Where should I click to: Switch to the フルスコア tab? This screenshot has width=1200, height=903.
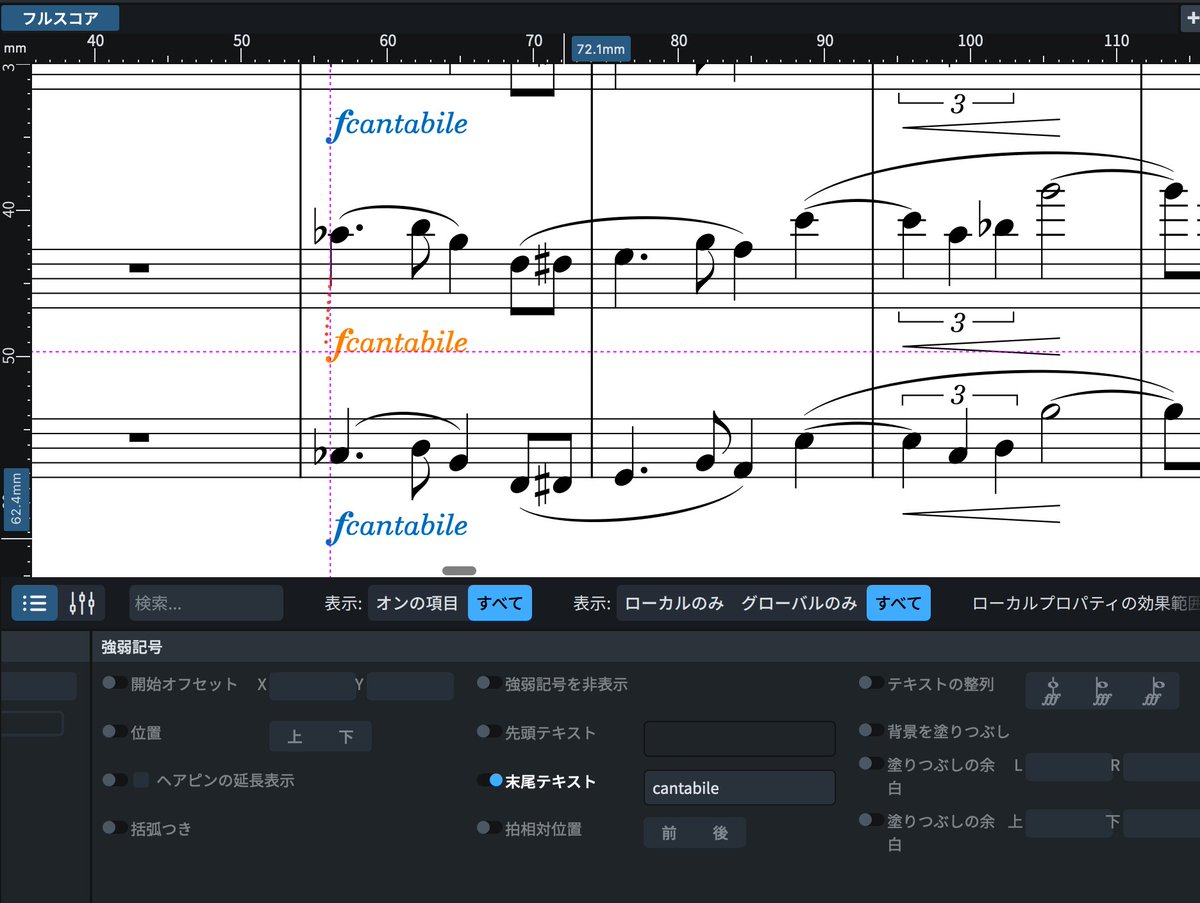coord(60,17)
